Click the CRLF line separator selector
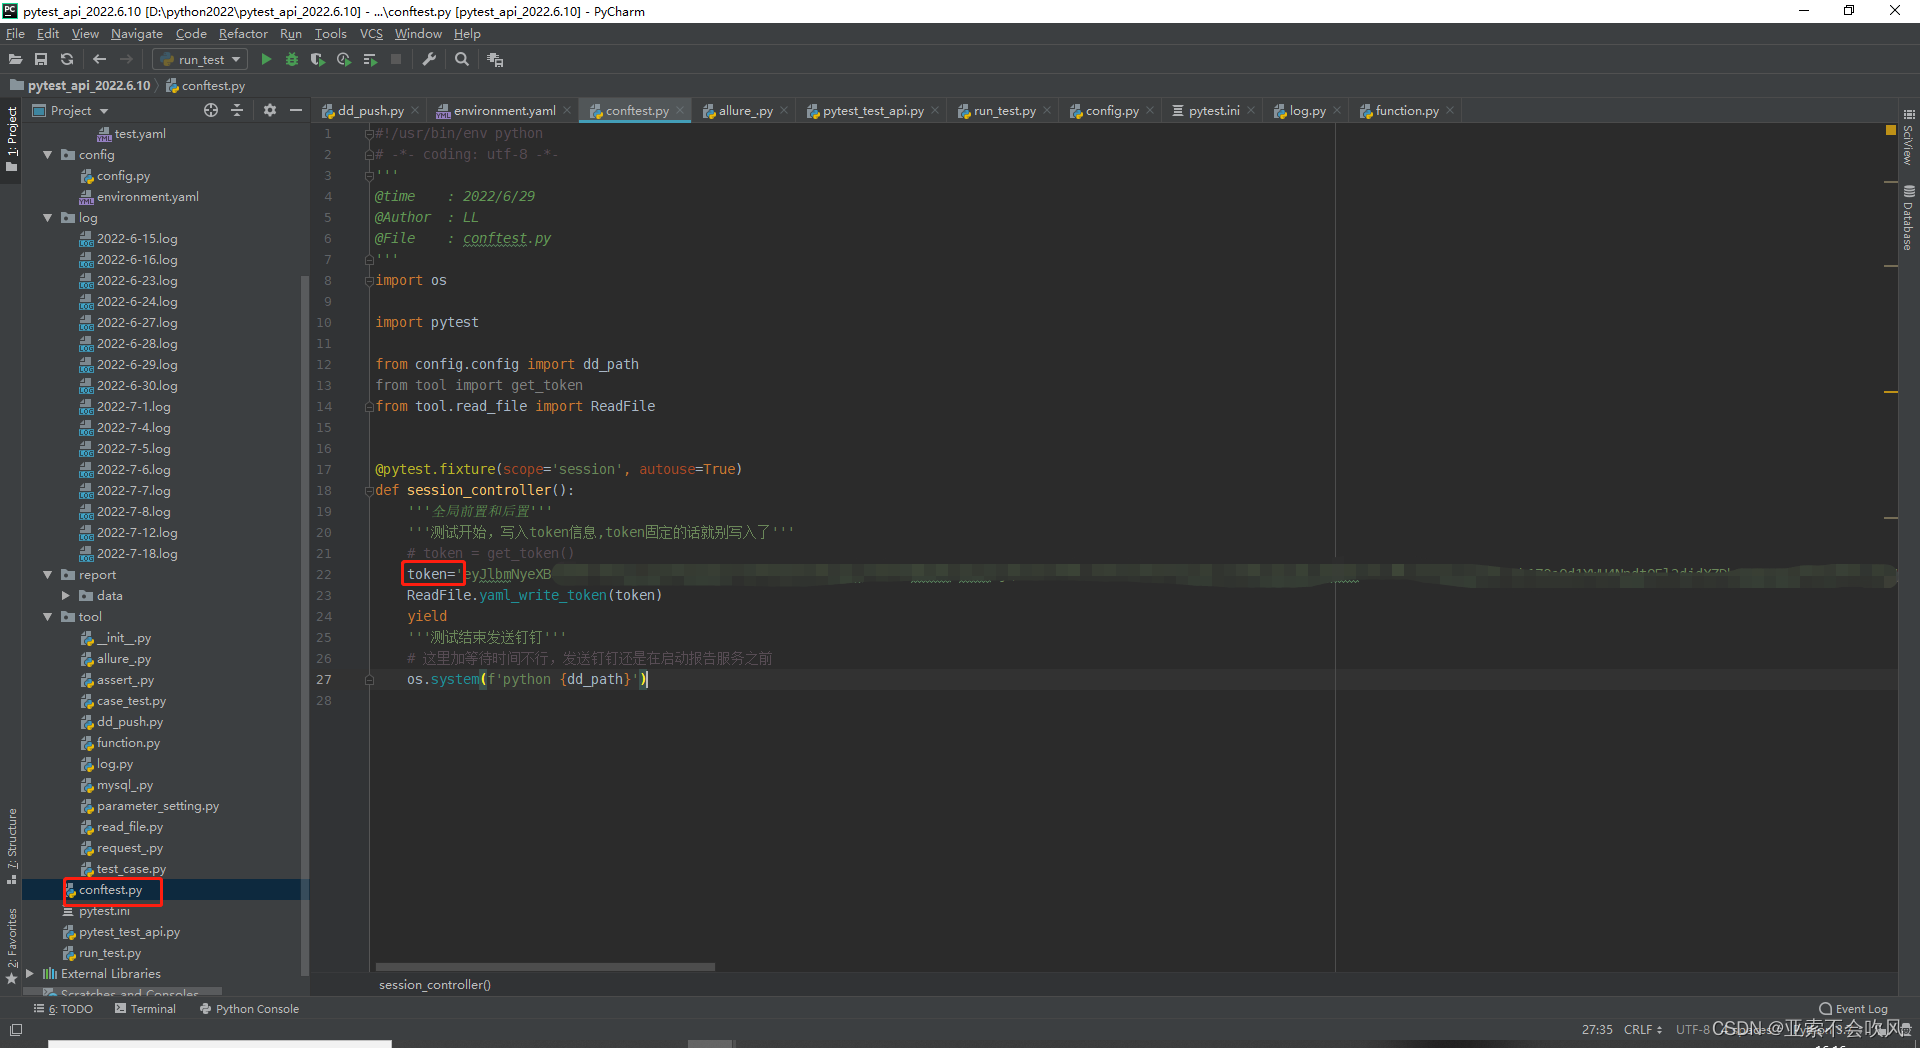This screenshot has height=1048, width=1920. pyautogui.click(x=1643, y=1030)
